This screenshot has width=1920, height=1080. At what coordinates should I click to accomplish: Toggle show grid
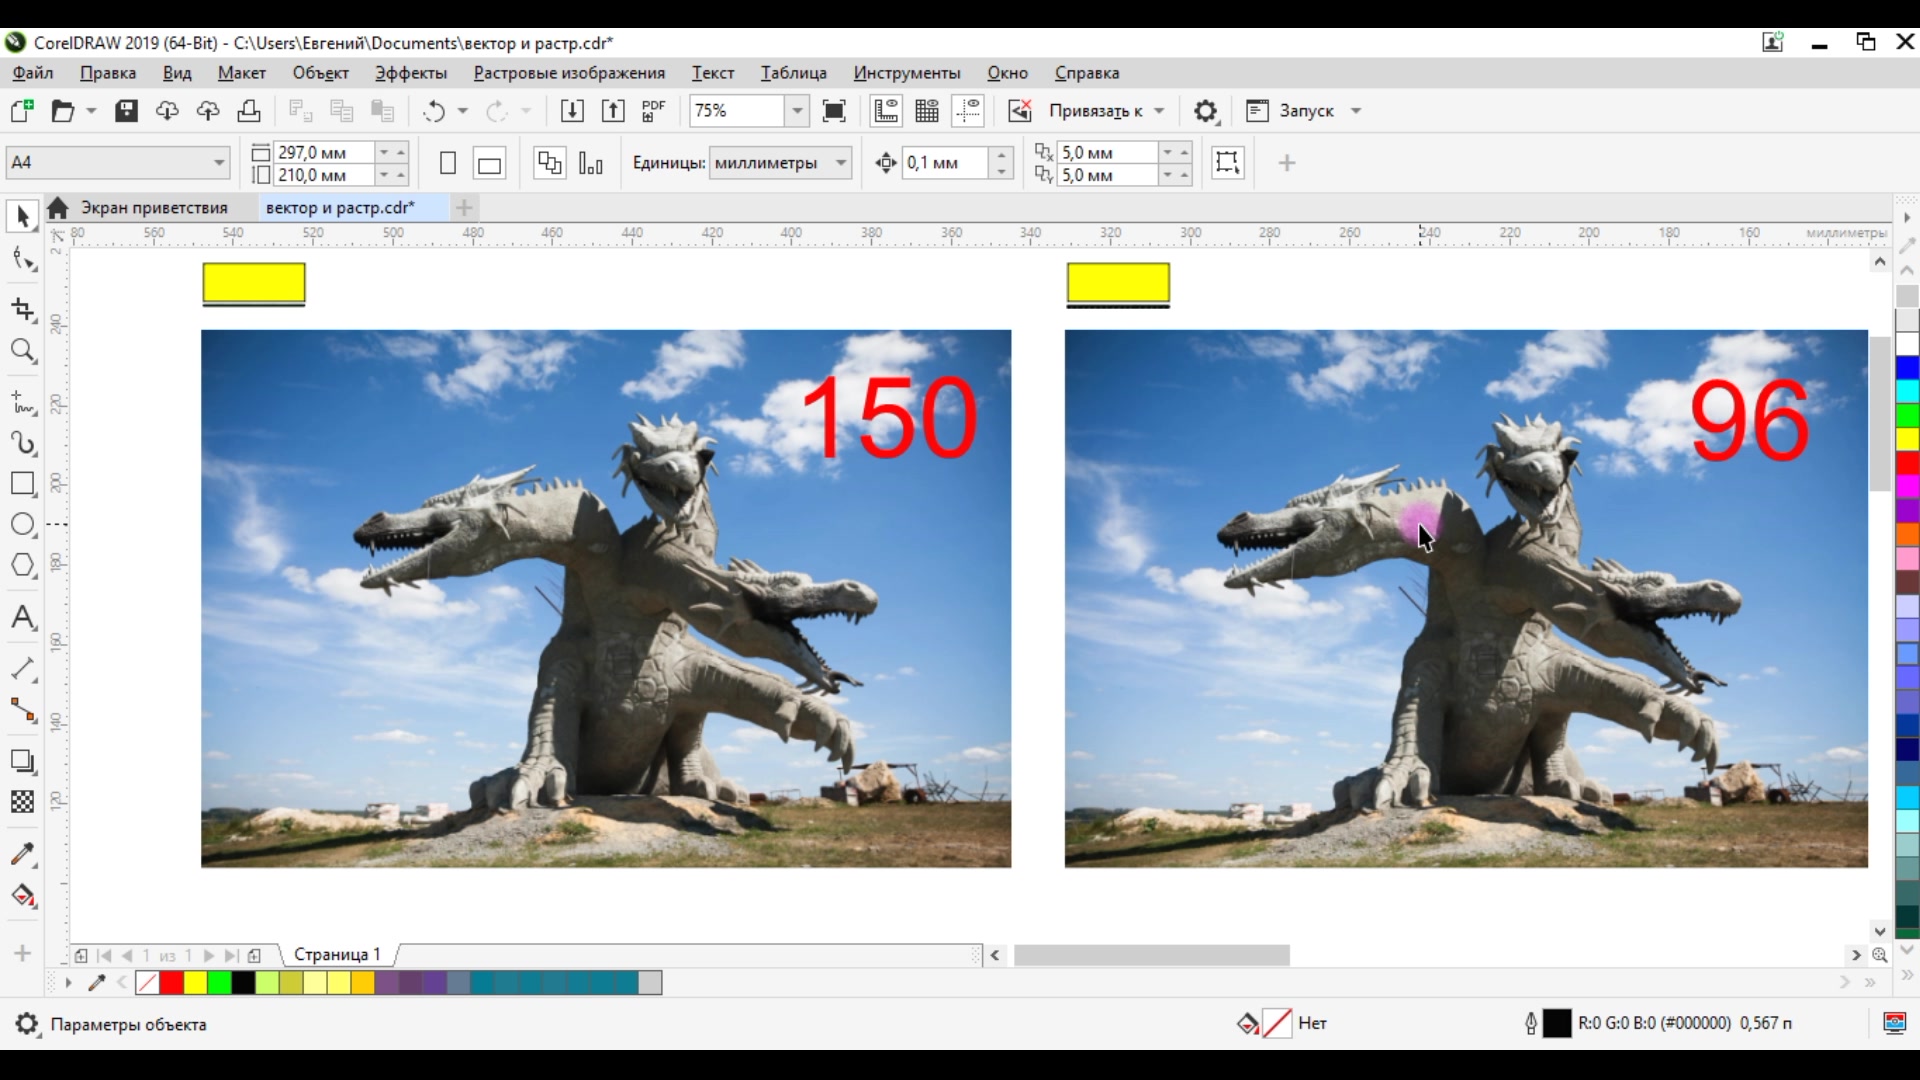pos(927,111)
